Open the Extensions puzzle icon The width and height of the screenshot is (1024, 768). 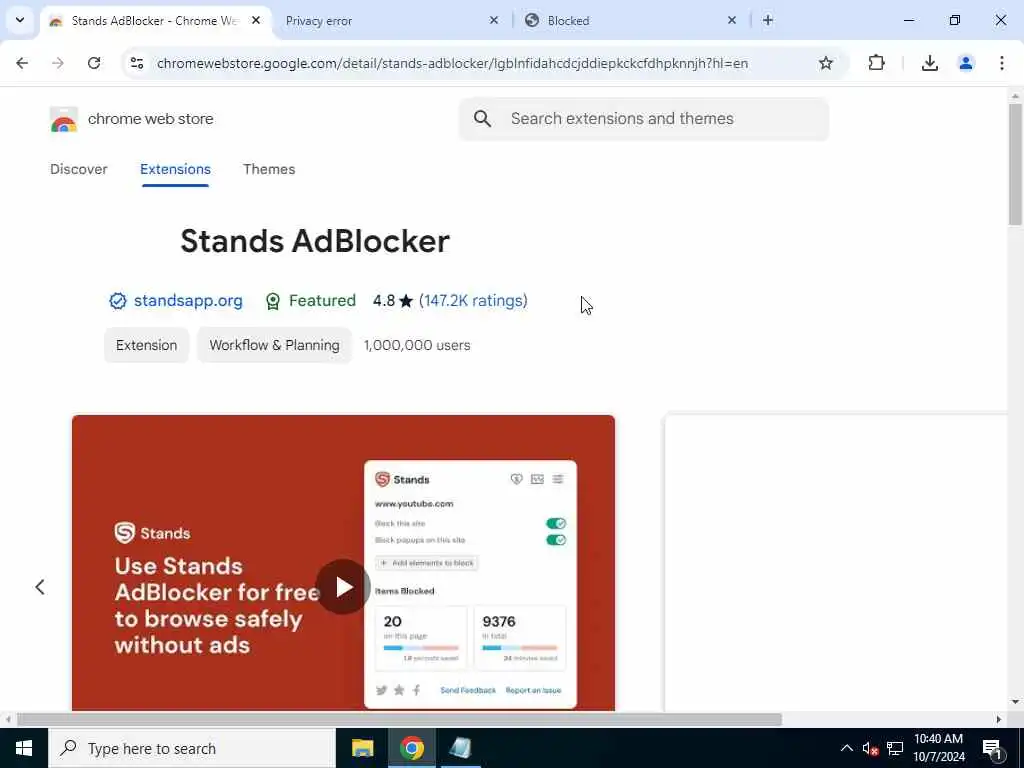pos(876,63)
